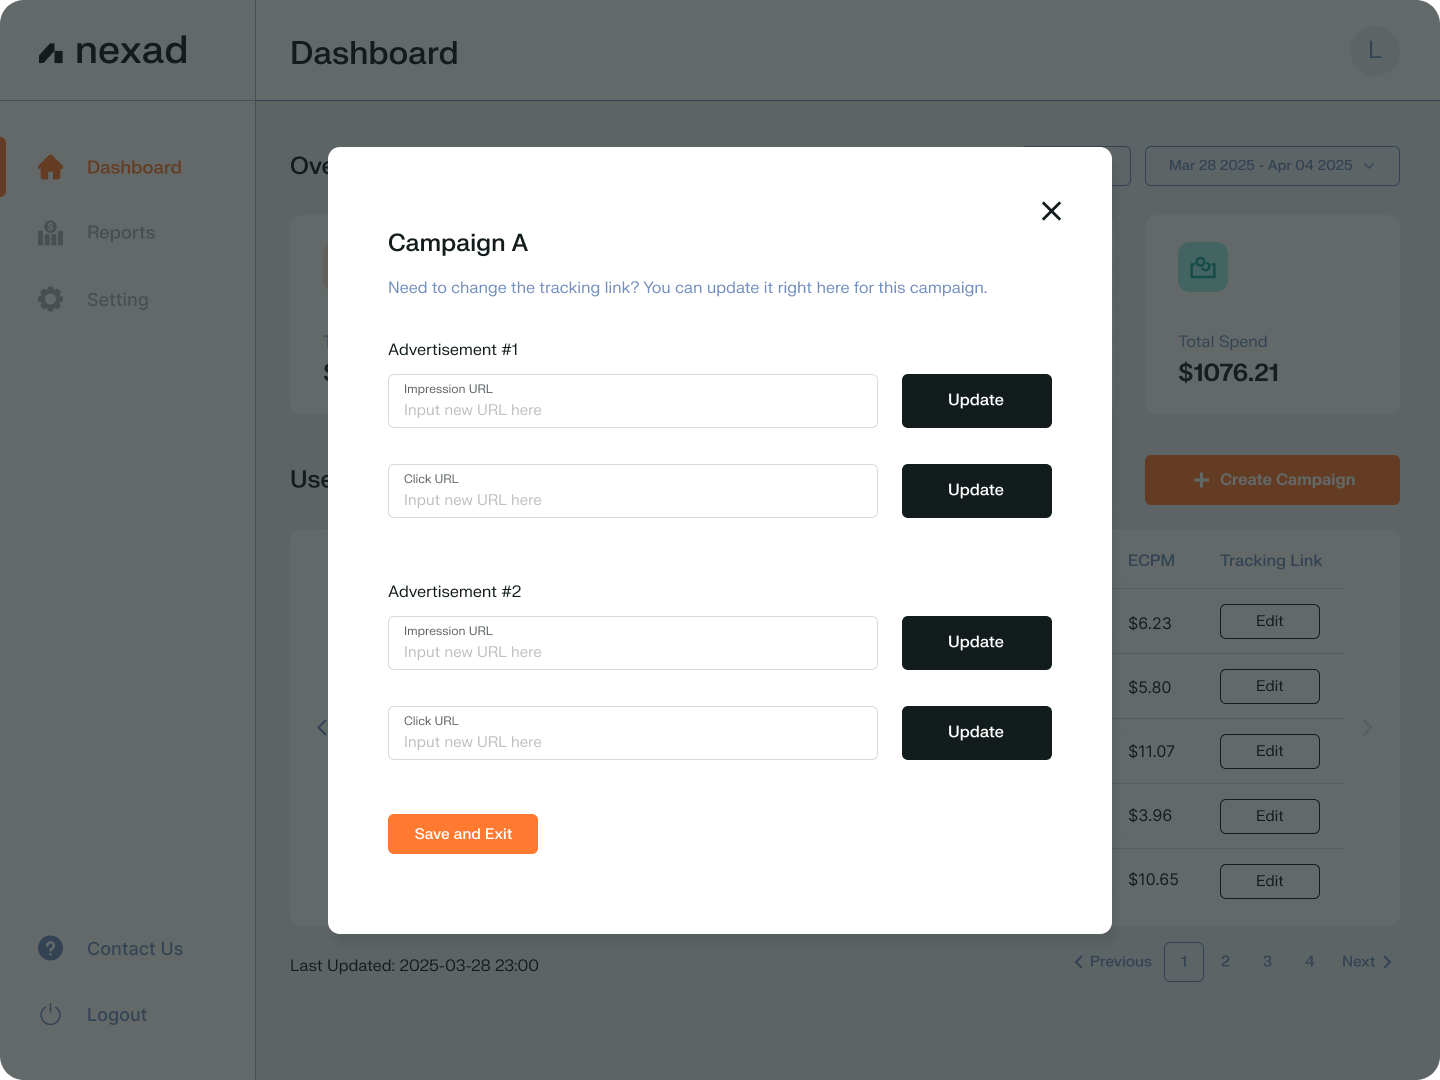Go to pagination page 2
The image size is (1440, 1080).
(x=1225, y=962)
